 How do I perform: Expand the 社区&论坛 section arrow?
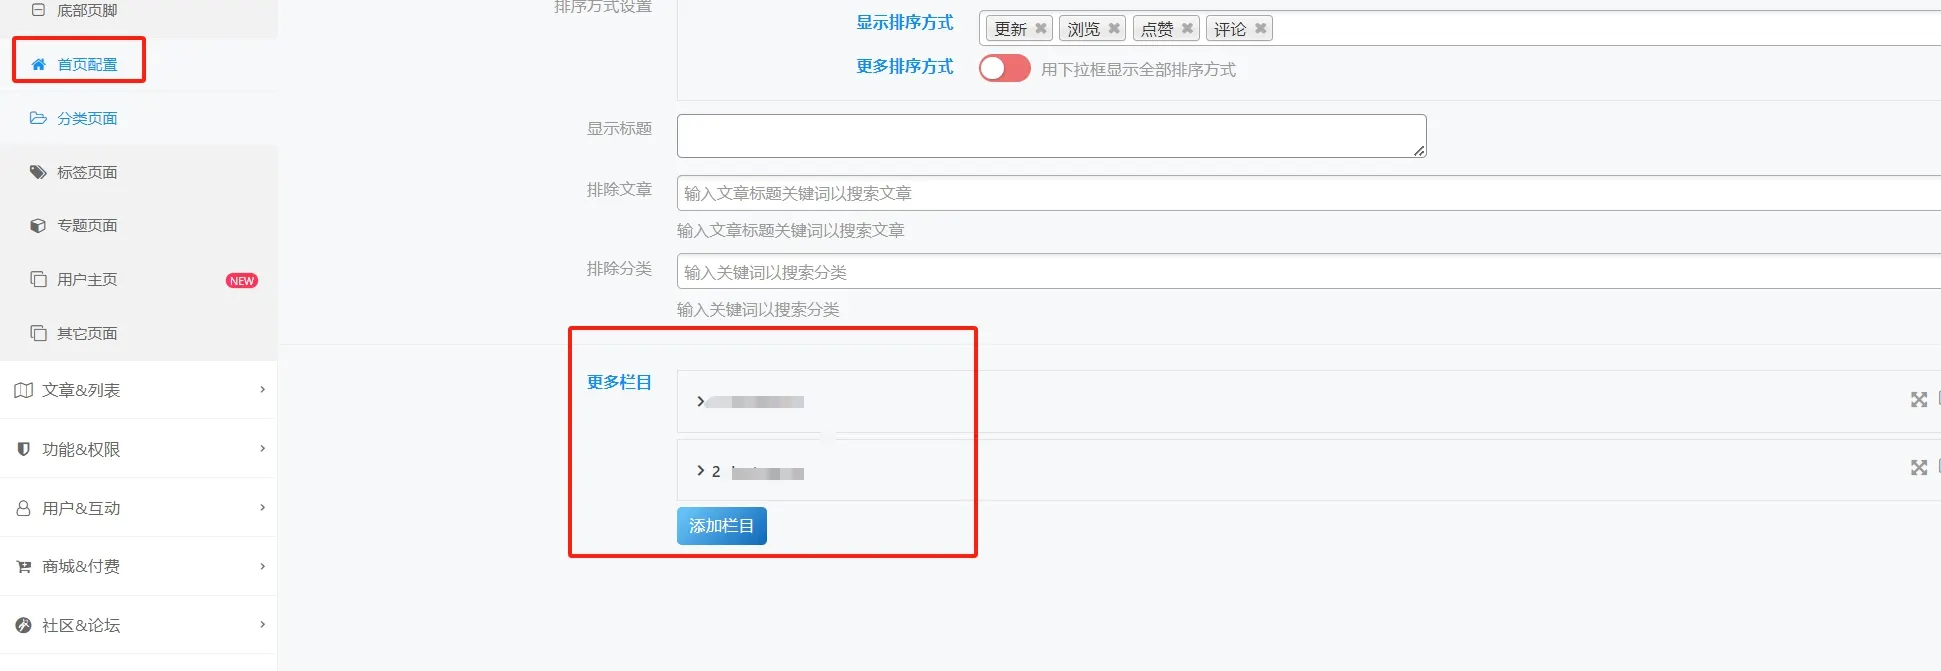point(262,625)
